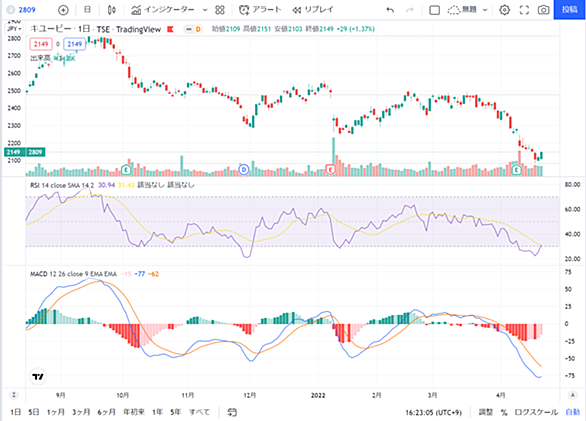Open the layout selection square icon
586x421 pixels.
coord(434,10)
